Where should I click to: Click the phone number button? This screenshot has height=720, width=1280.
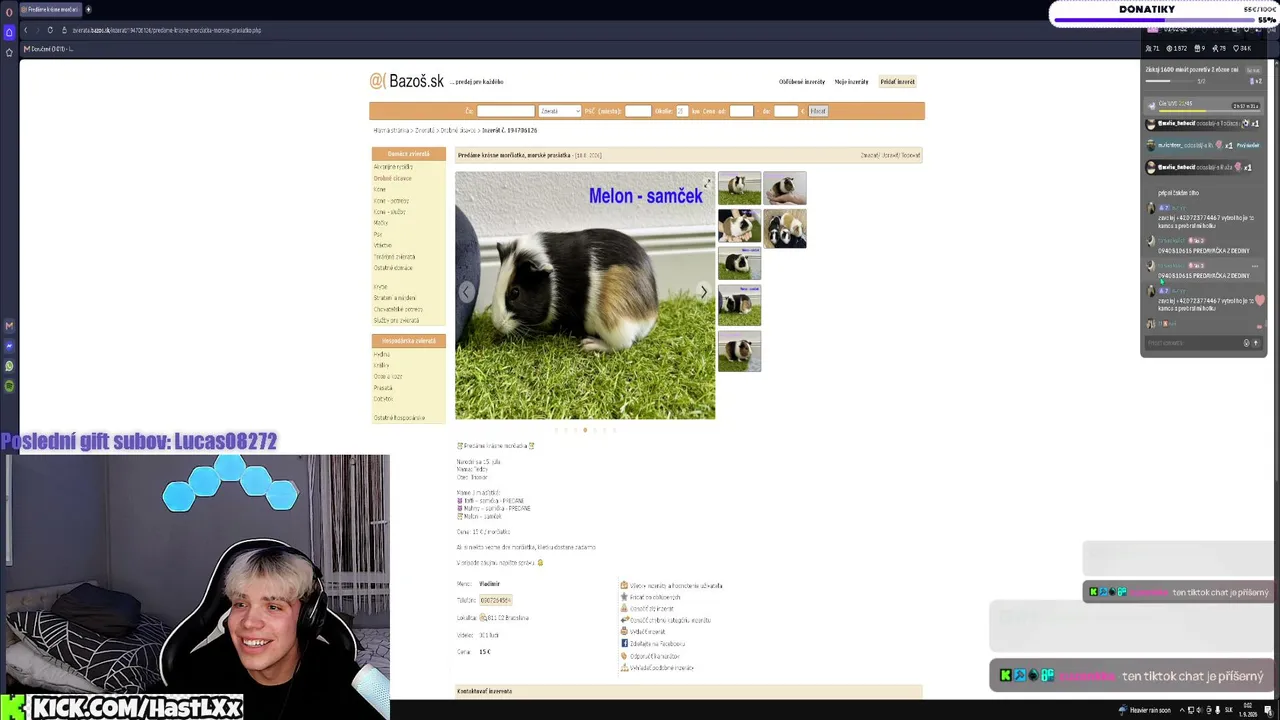point(496,600)
